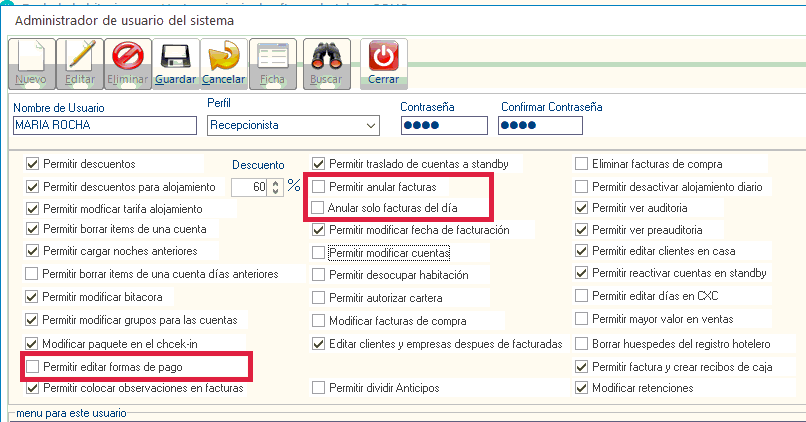Check Permitir editar formas de pago

click(33, 367)
